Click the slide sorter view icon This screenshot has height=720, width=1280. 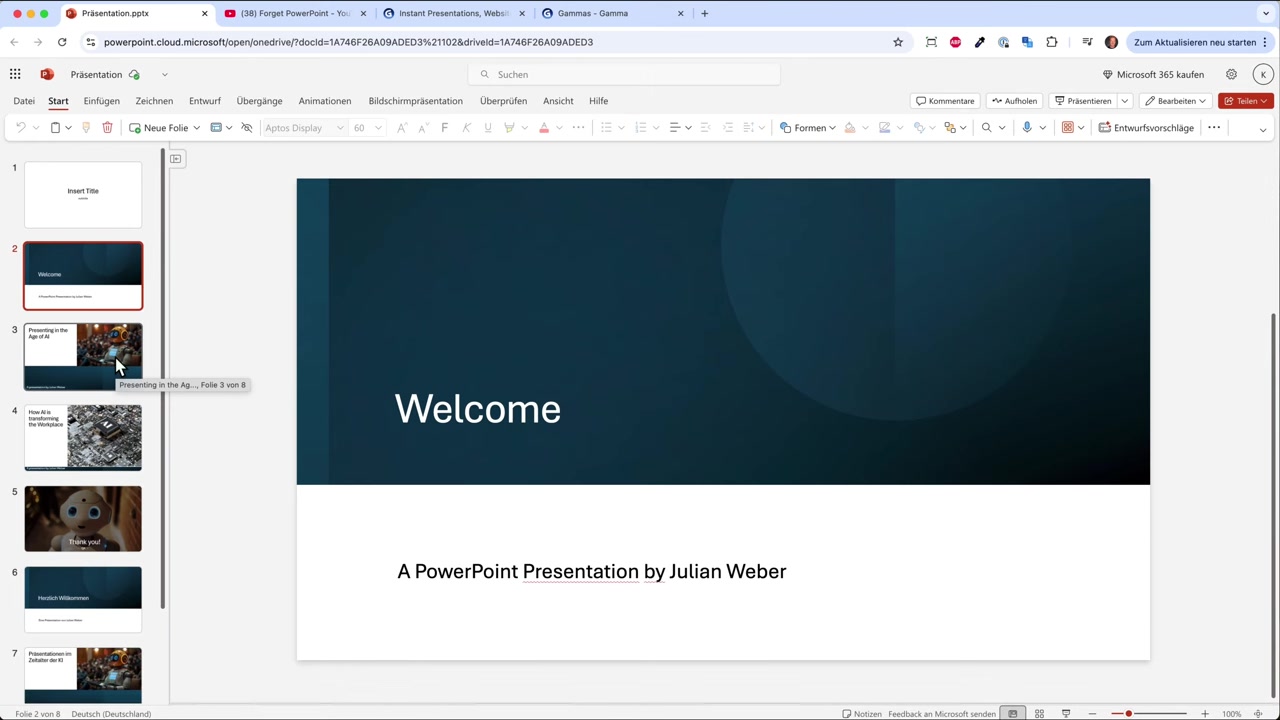1039,714
